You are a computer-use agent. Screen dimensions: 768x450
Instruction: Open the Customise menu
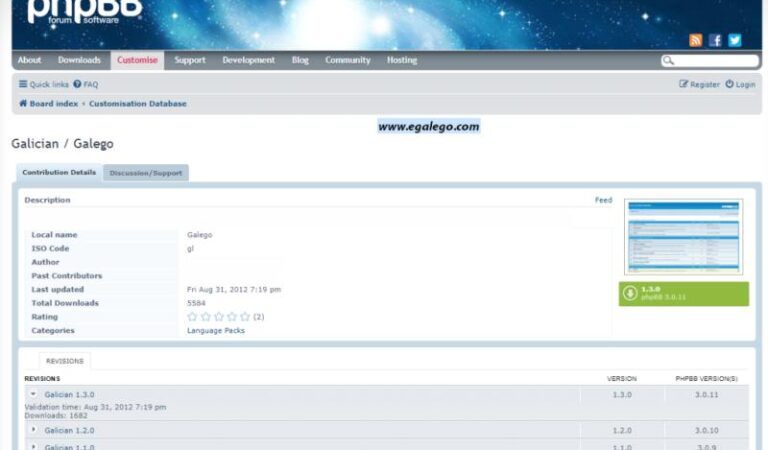(138, 60)
